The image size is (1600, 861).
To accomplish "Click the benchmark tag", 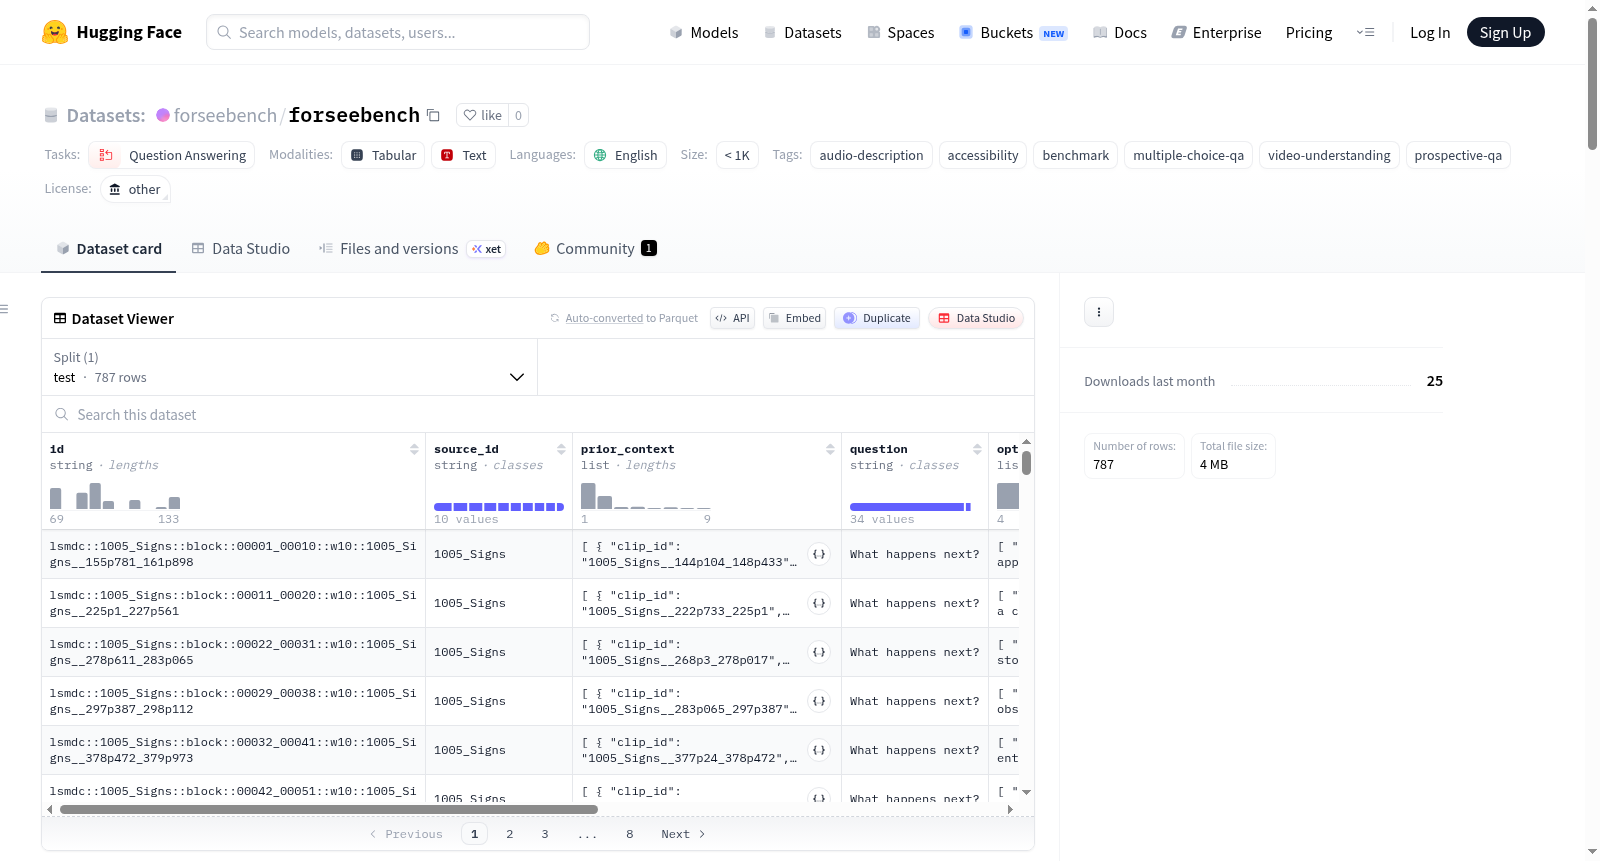I will [x=1075, y=155].
